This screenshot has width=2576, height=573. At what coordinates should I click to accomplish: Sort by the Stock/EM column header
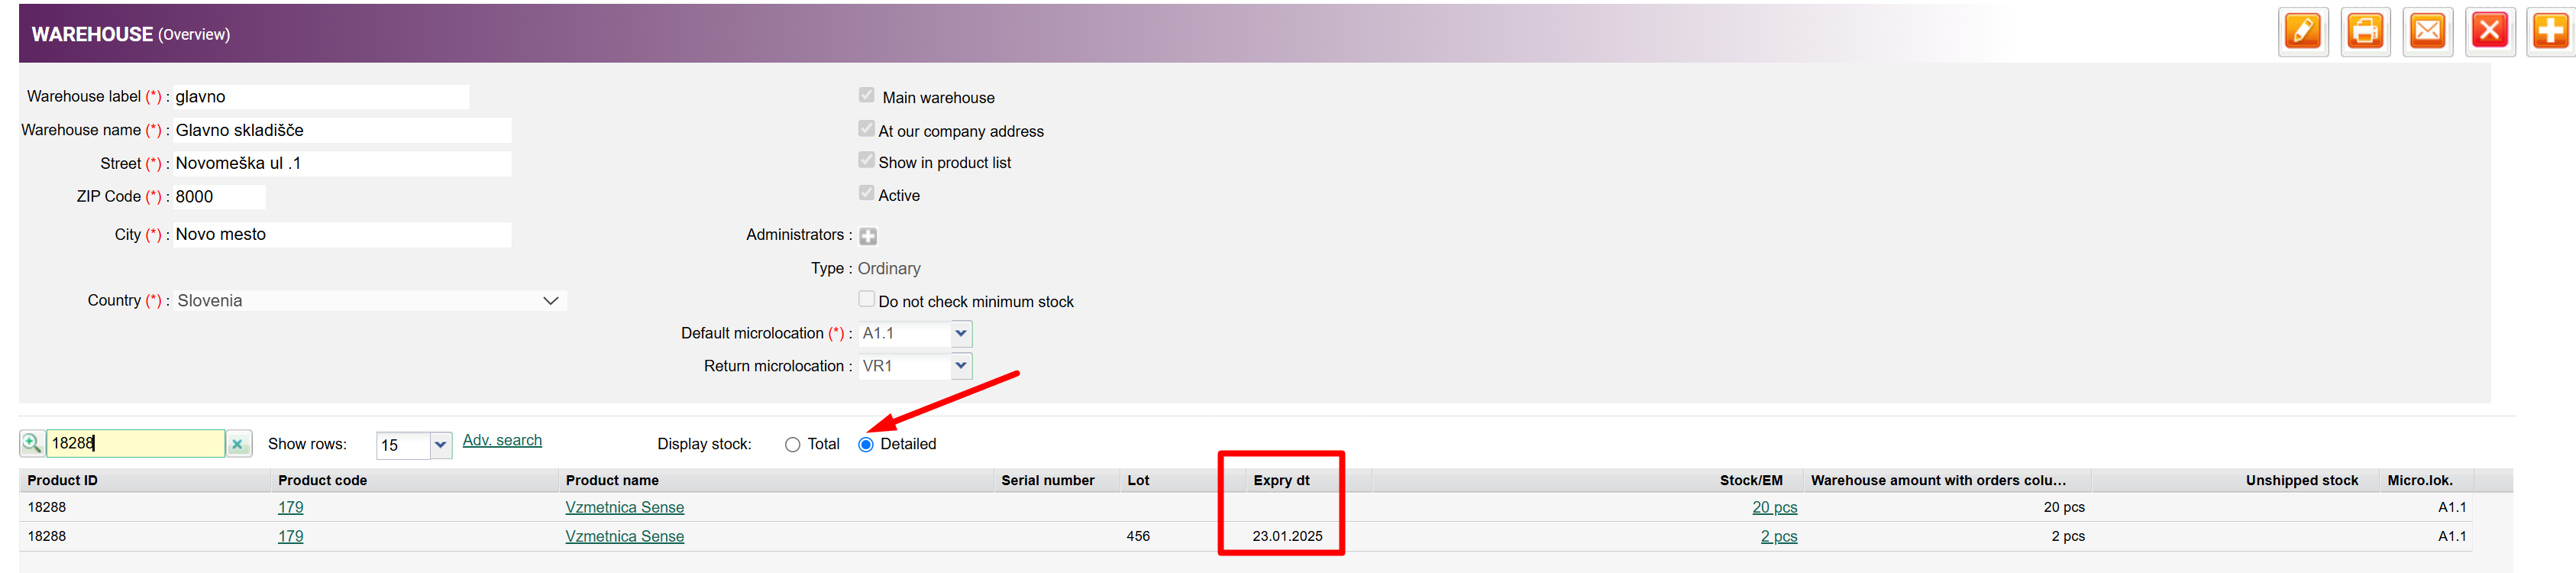[x=1751, y=480]
